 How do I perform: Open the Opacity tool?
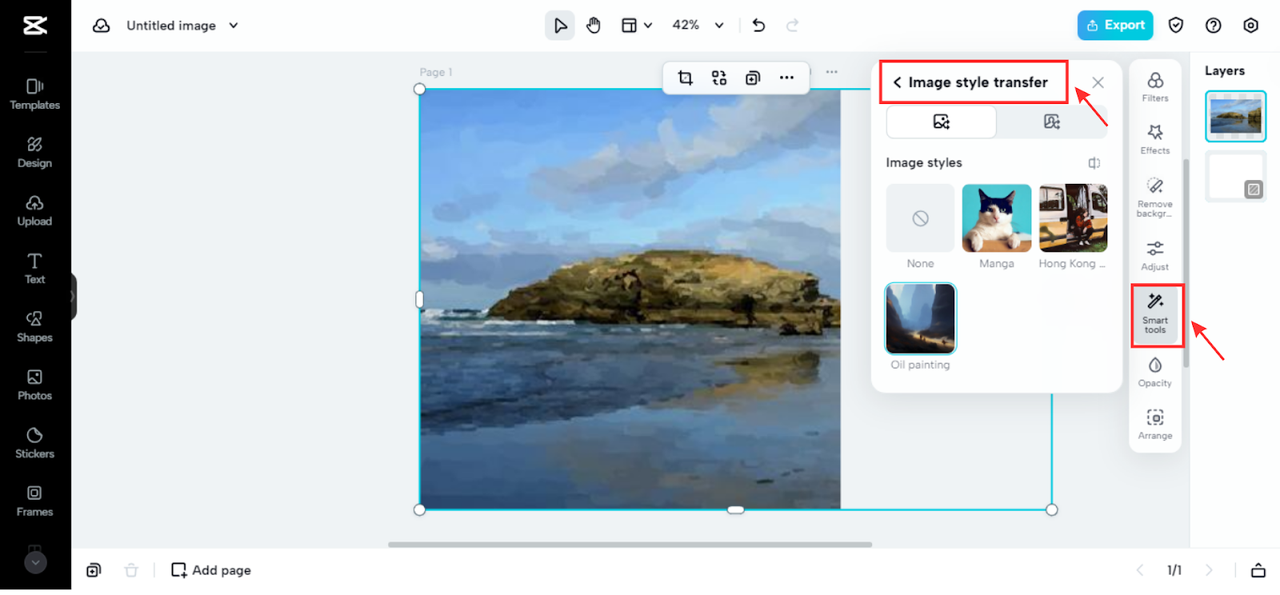[1155, 372]
